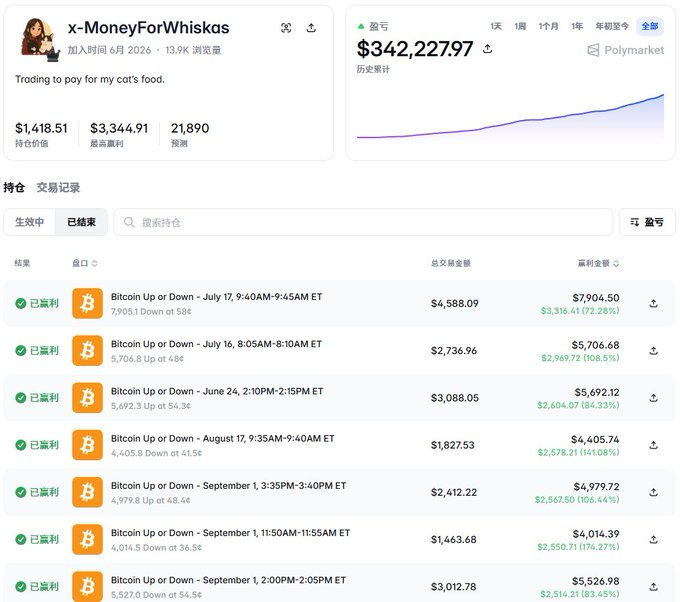Share the July 16 8:05AM position
This screenshot has height=602, width=680.
pos(654,351)
